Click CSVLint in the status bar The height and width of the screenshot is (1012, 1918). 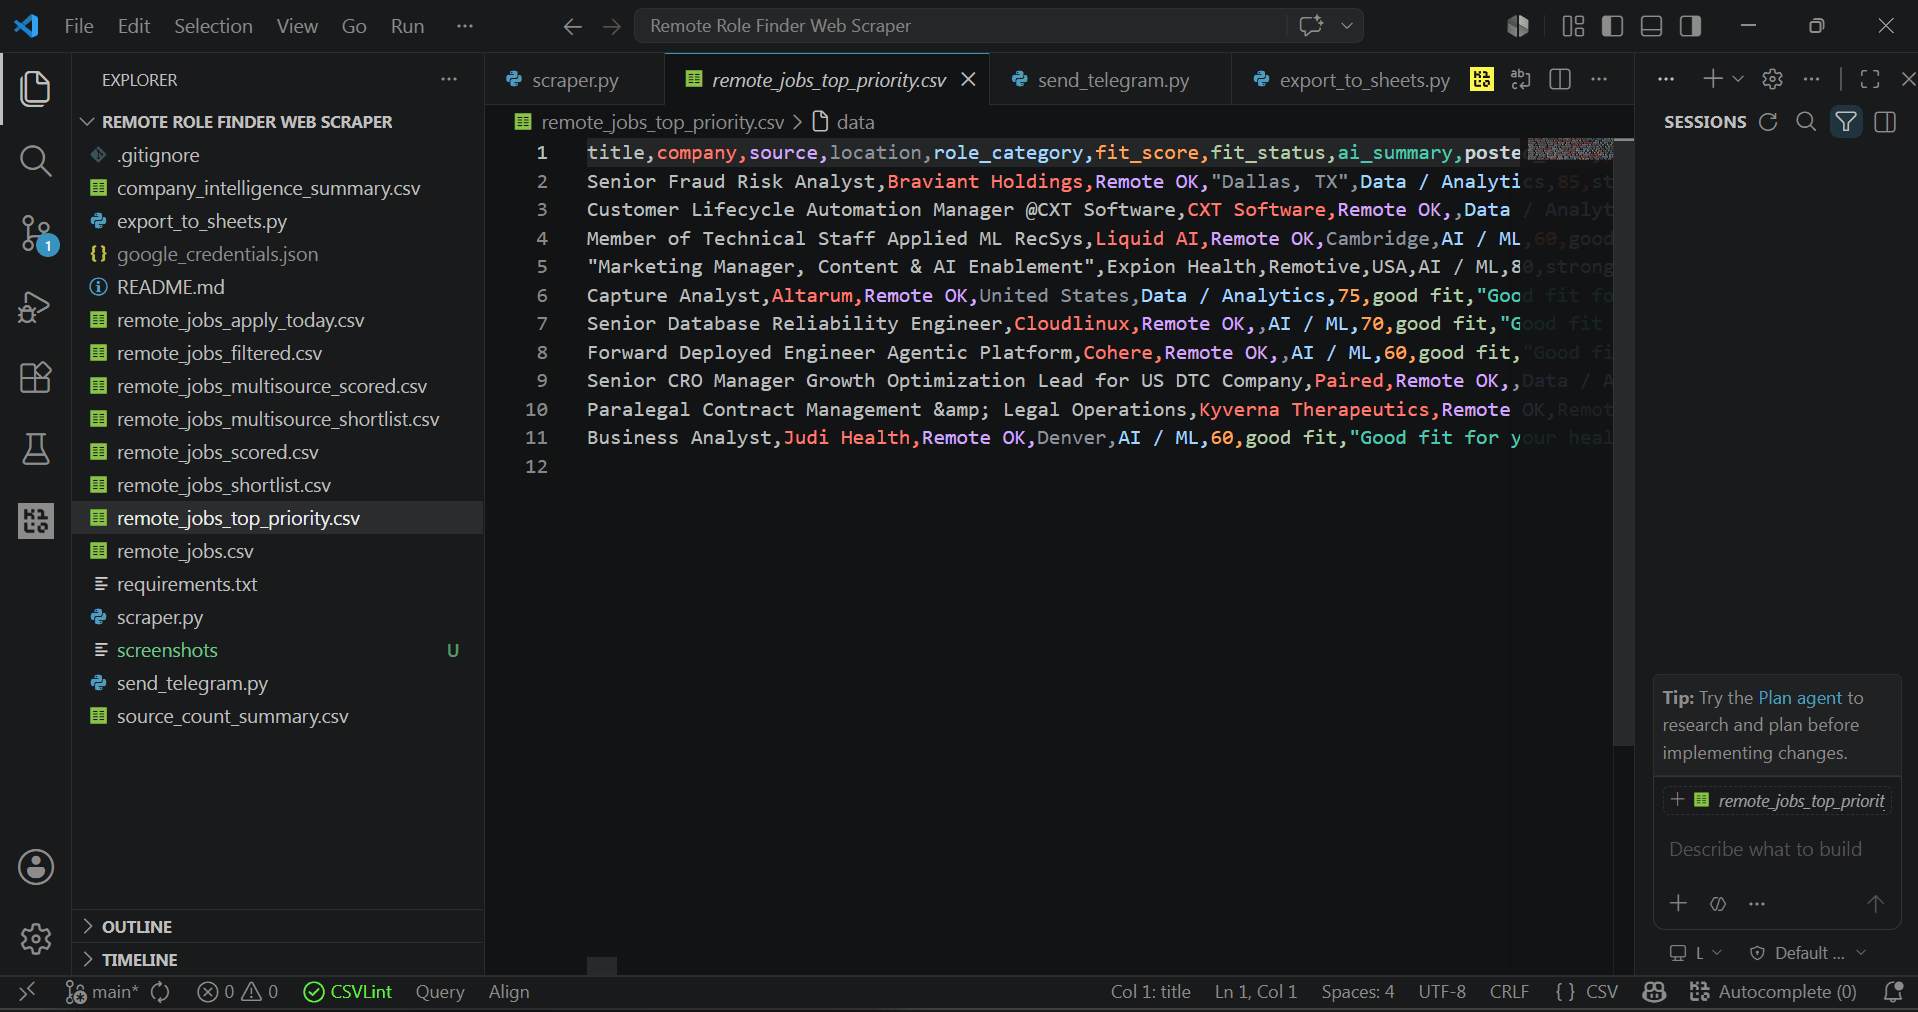(x=348, y=992)
